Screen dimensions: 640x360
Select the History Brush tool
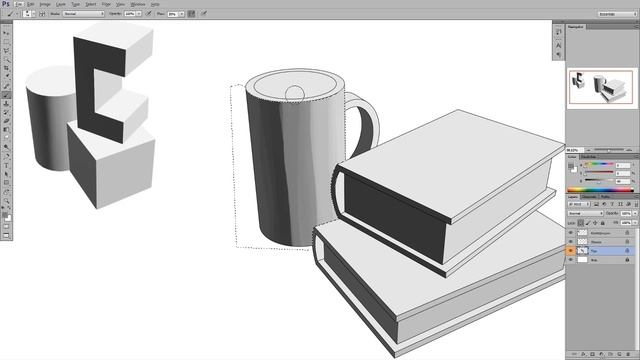[6, 112]
